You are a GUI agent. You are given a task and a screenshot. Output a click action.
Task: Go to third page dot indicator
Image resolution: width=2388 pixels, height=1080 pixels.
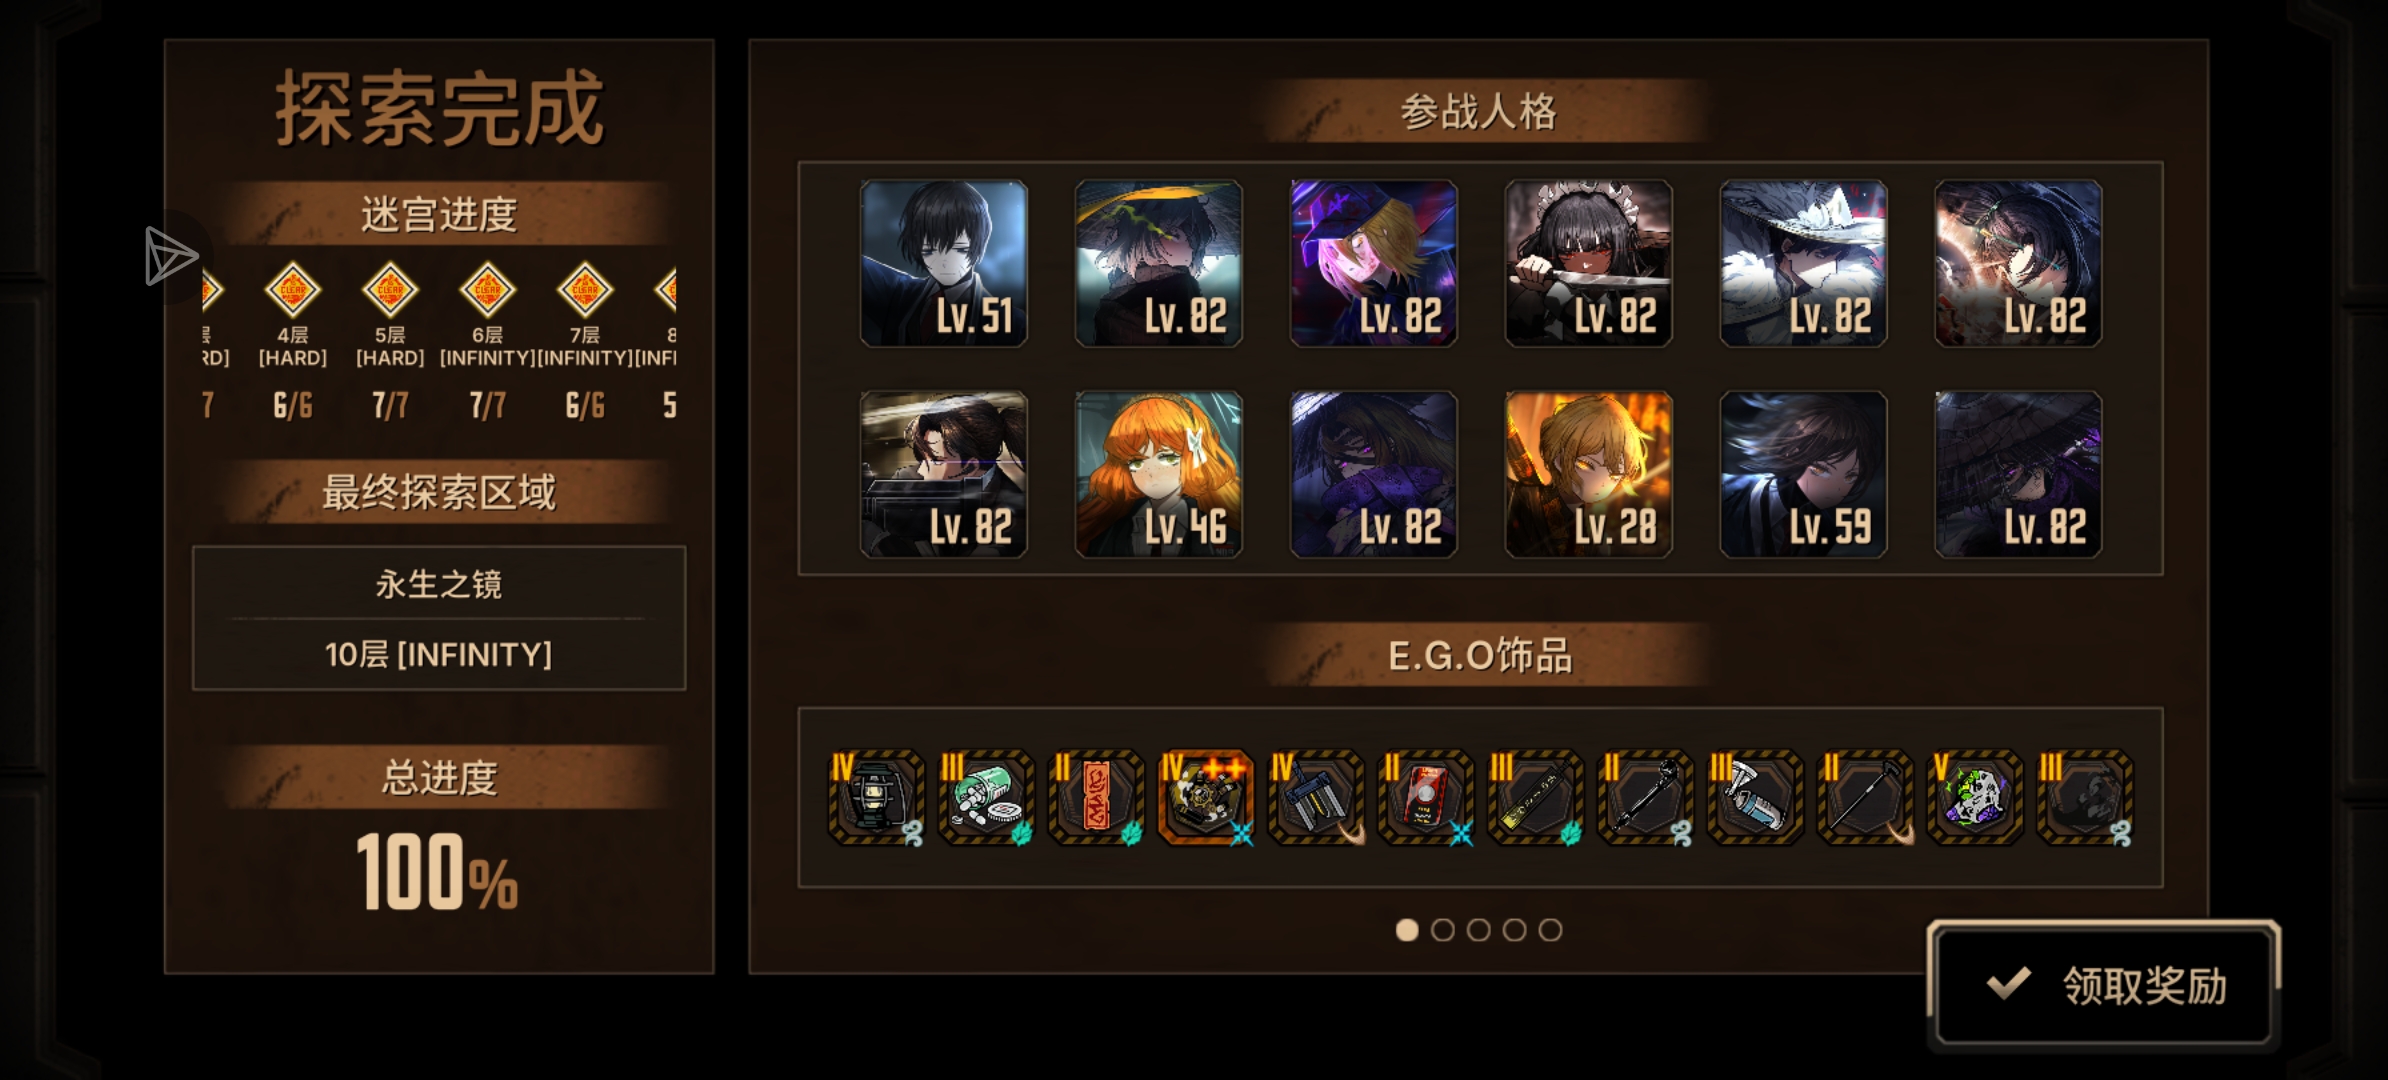tap(1479, 930)
